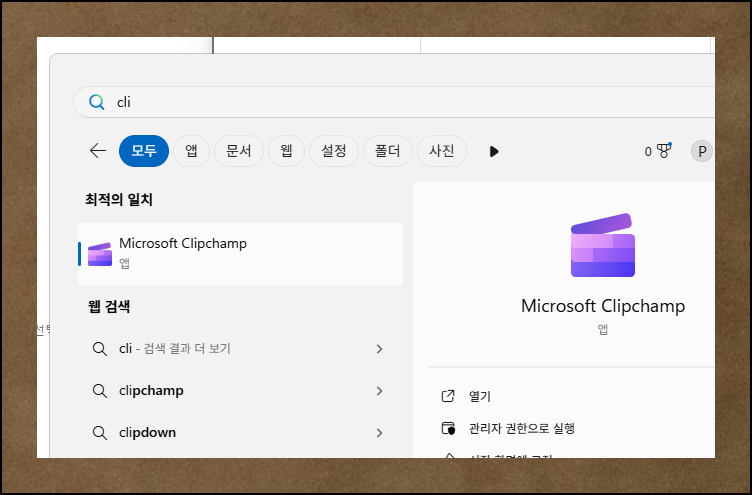Switch to the 사진 filter tab
752x495 pixels.
442,151
